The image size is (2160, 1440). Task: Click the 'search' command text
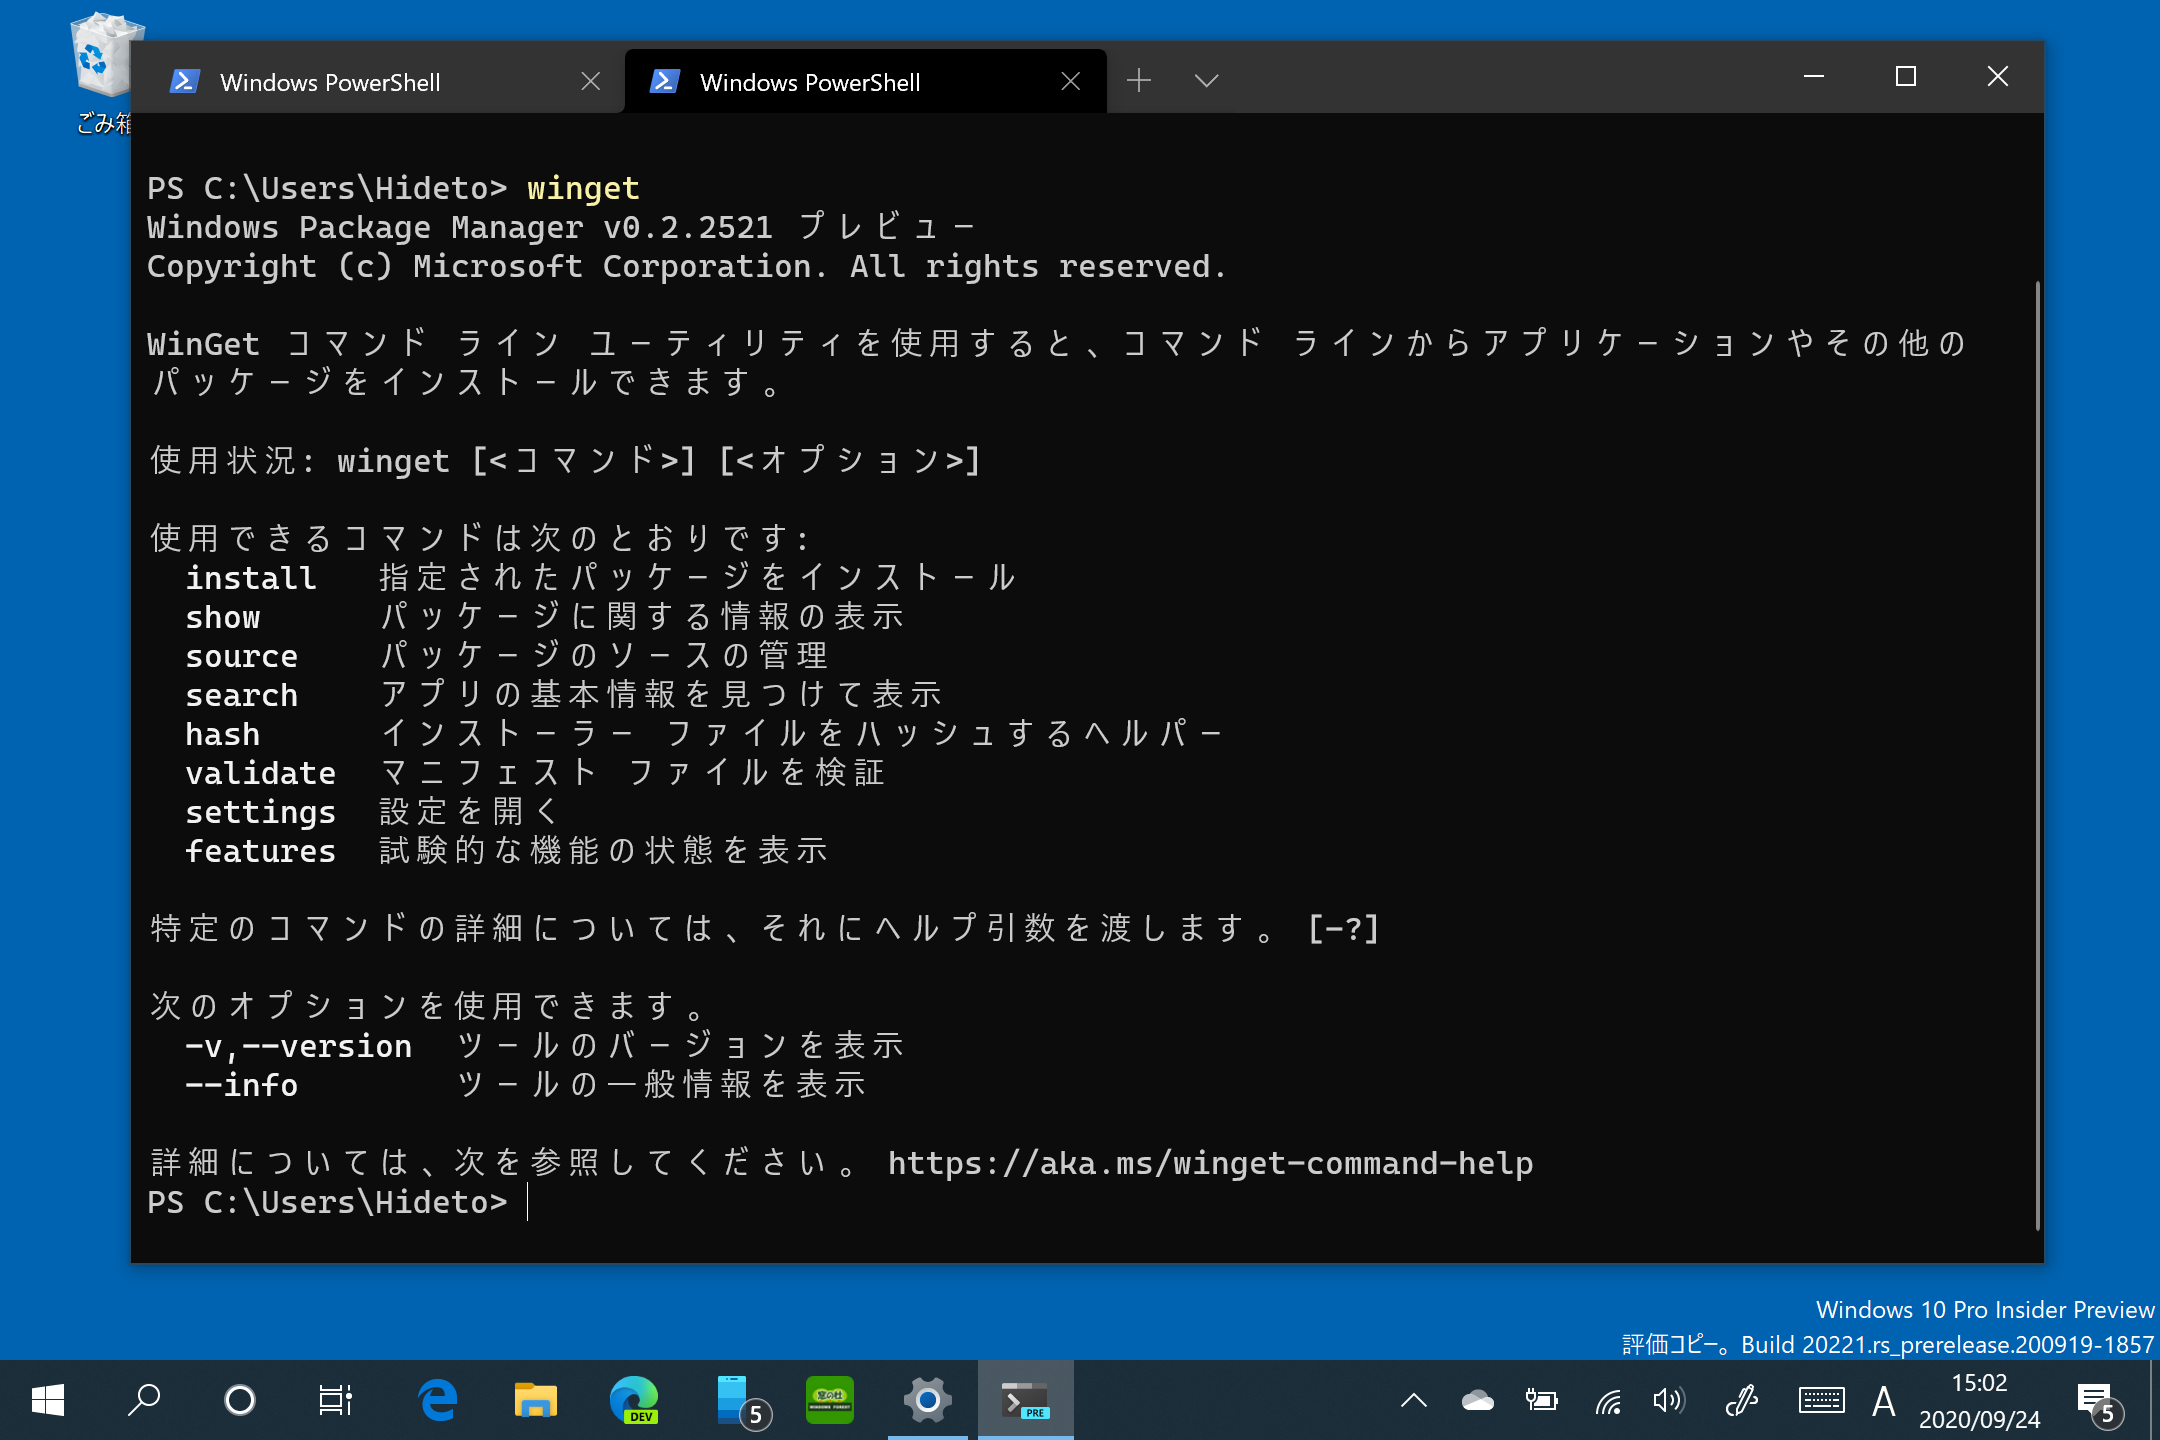242,695
